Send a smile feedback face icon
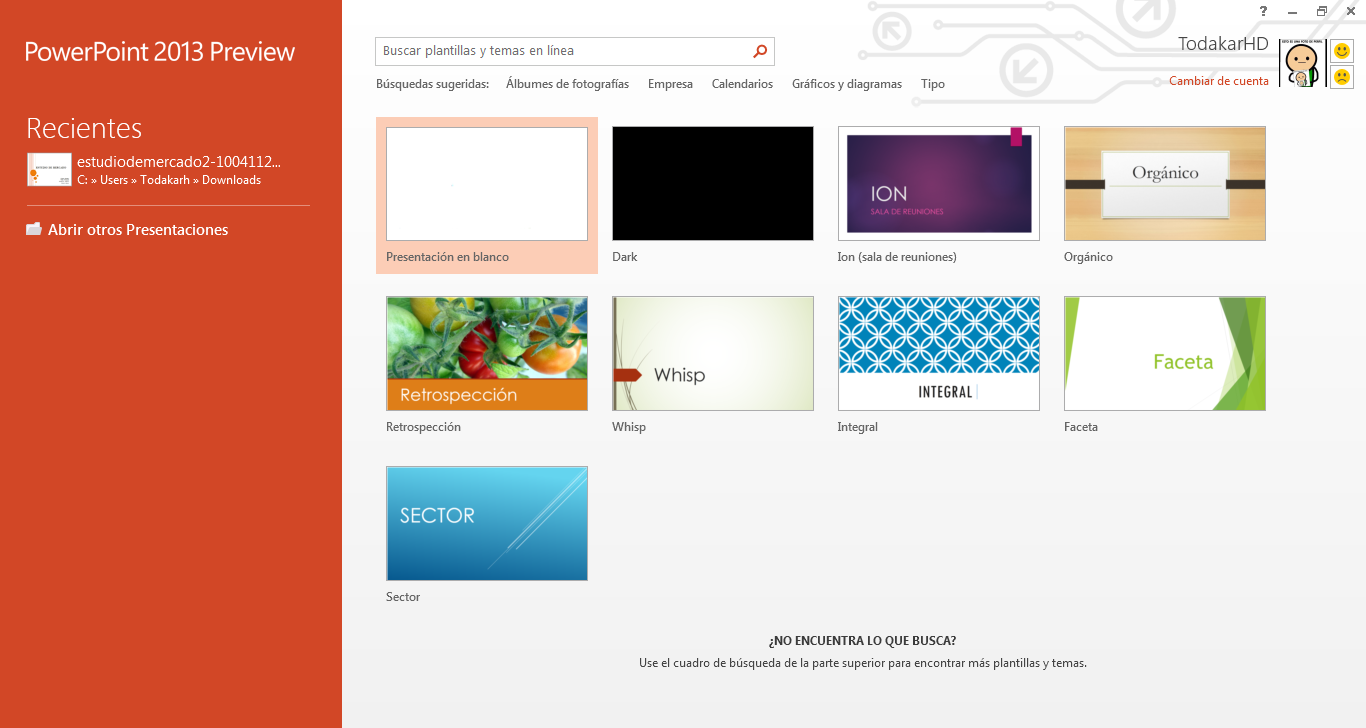1366x728 pixels. [1342, 51]
